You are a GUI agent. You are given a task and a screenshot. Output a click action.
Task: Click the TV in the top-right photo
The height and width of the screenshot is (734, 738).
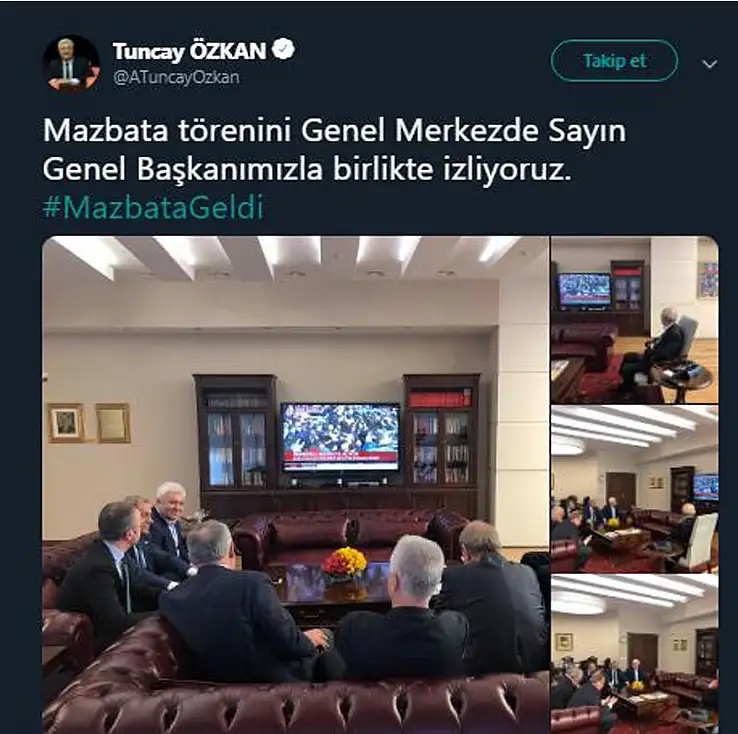click(x=584, y=291)
